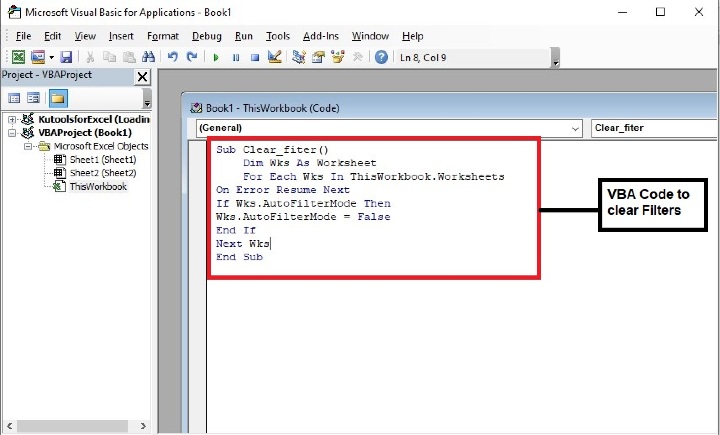This screenshot has width=720, height=435.
Task: Run the macro with the green play icon
Action: (216, 58)
